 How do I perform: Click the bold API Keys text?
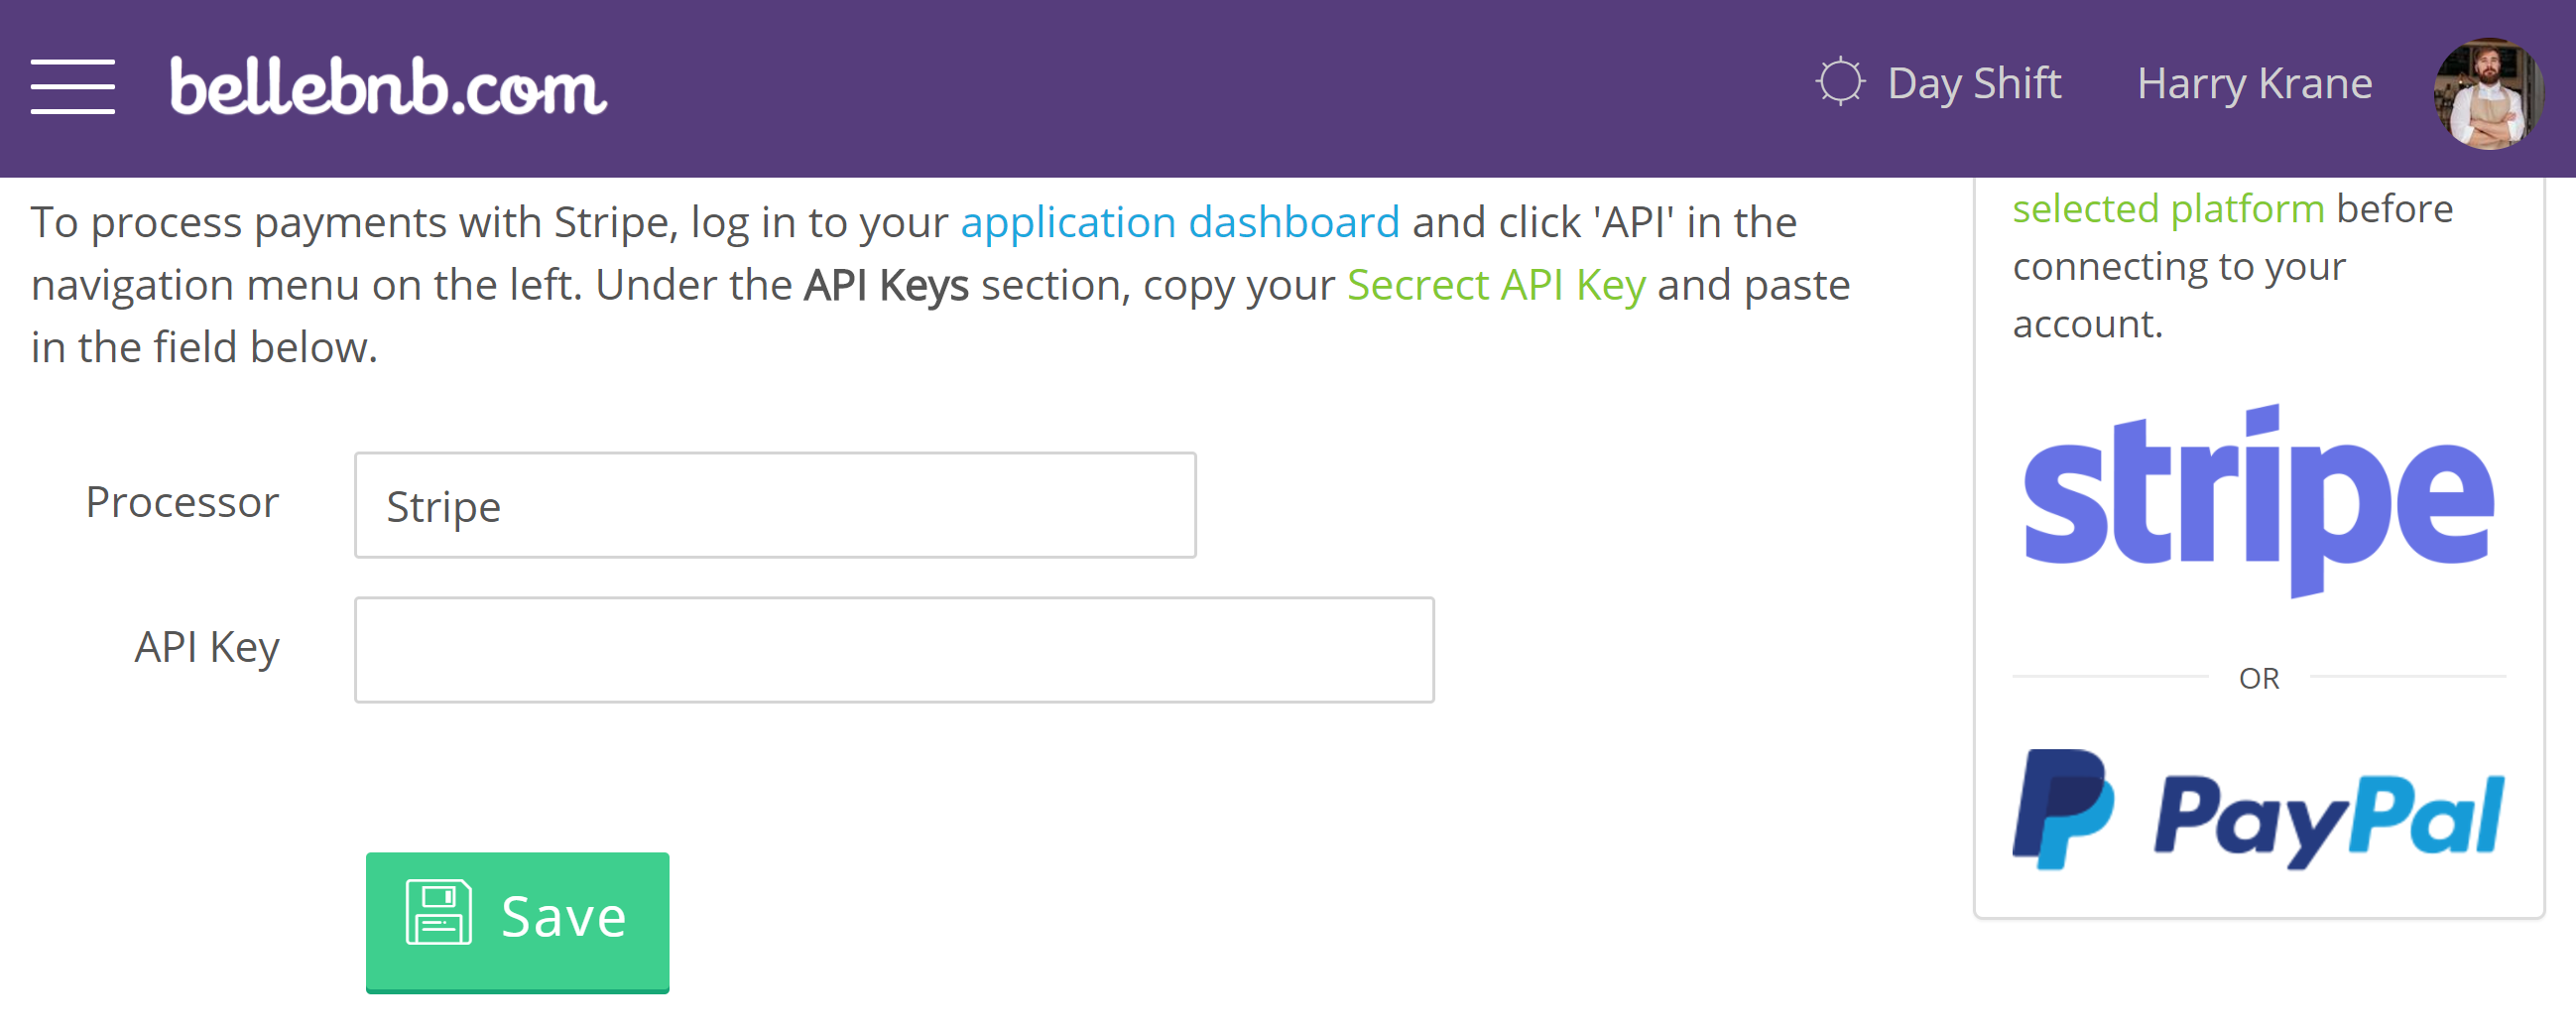tap(886, 285)
